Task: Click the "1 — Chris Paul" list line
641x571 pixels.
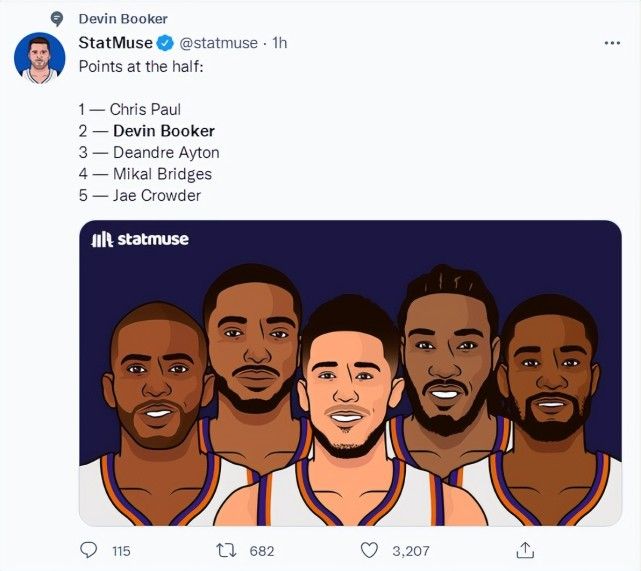Action: pyautogui.click(x=130, y=109)
